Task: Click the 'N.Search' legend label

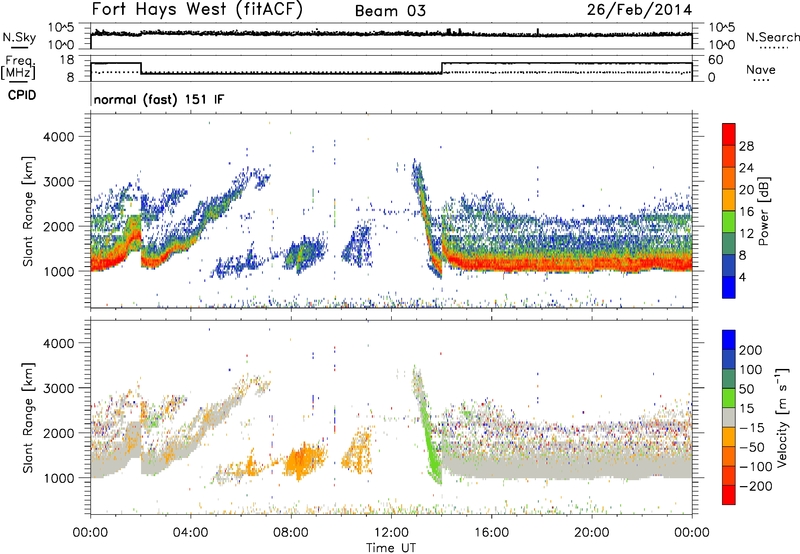Action: 772,37
